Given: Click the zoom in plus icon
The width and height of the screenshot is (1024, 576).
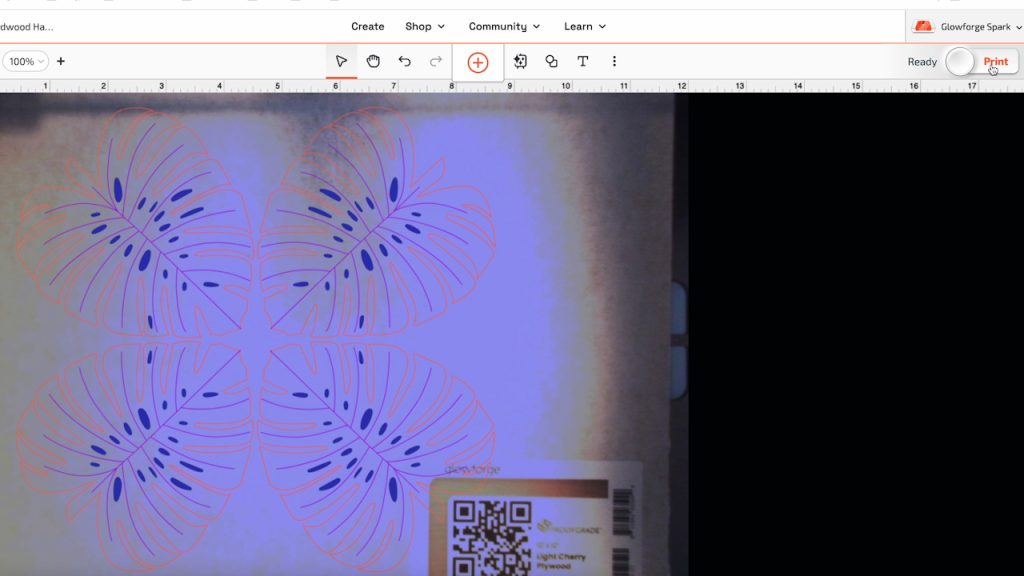Looking at the screenshot, I should 61,61.
